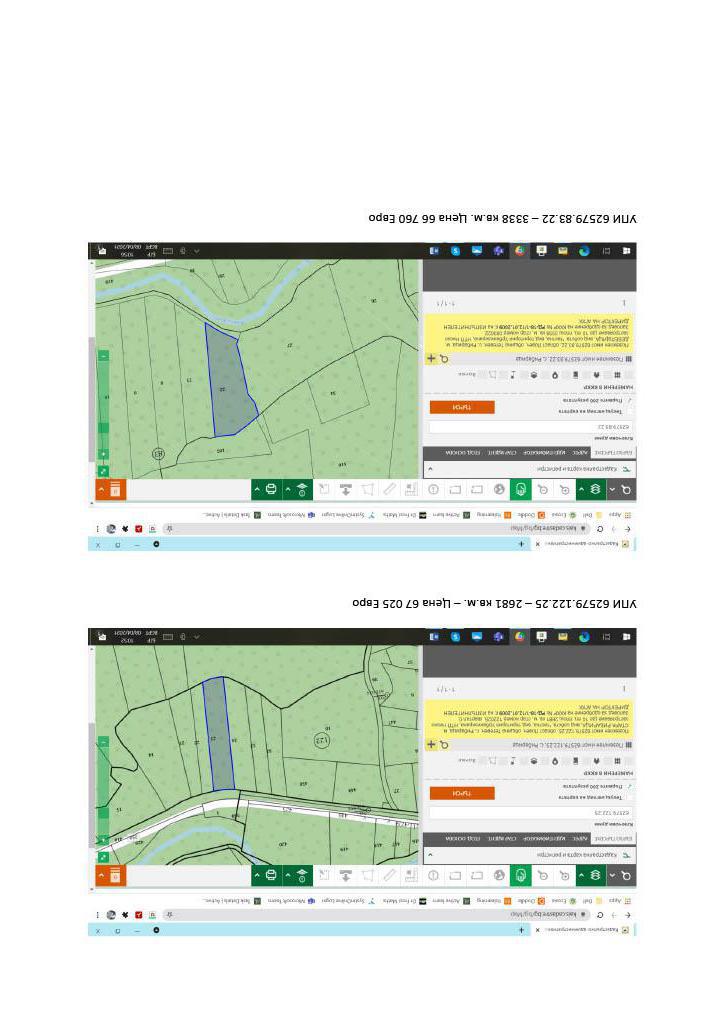Zoom to result Поземлен имот 62579.83.22 via its magnifier
This screenshot has height=1024, width=724.
pos(443,357)
